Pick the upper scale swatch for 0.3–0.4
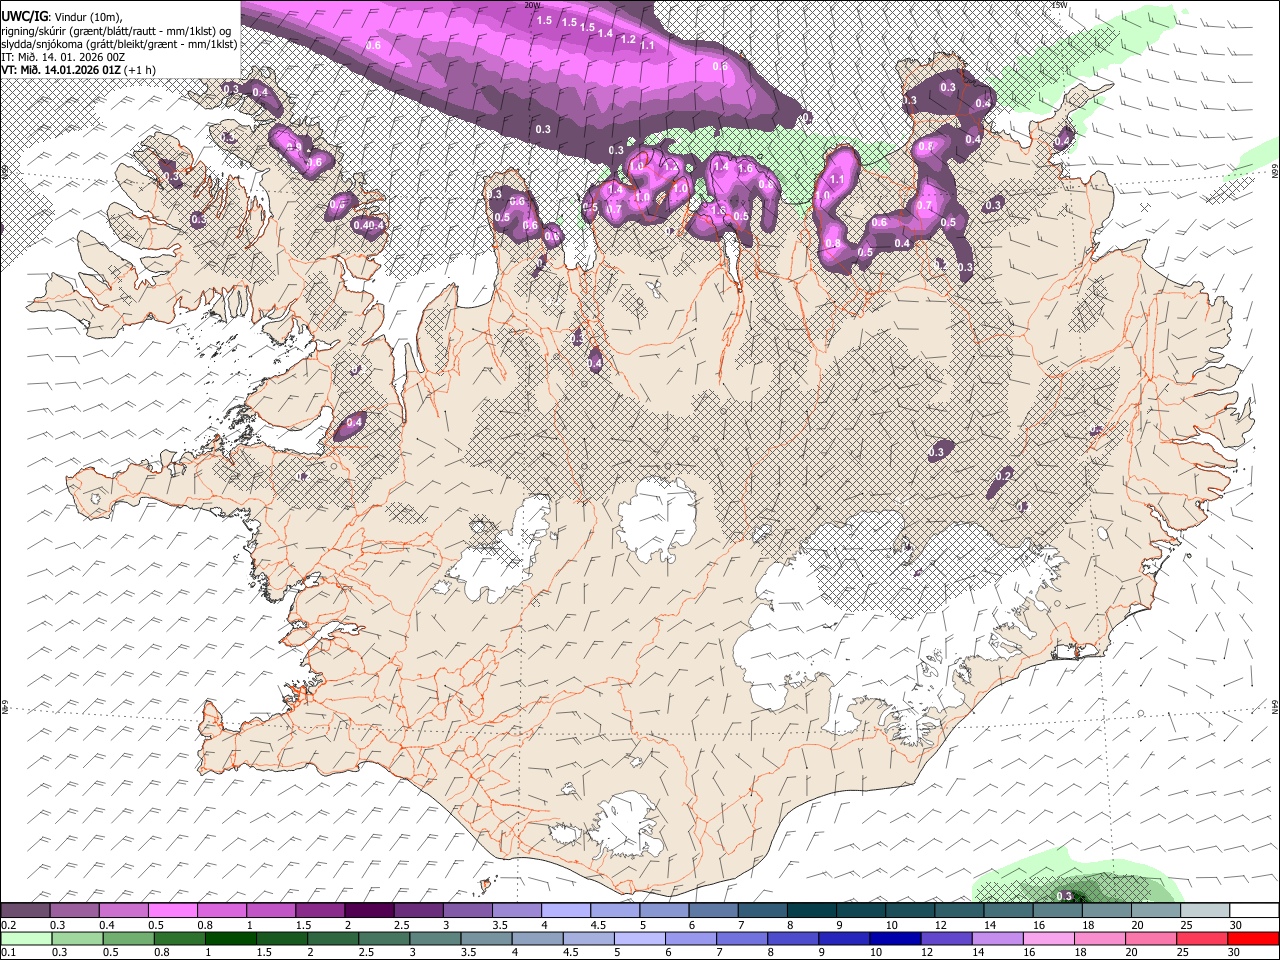This screenshot has height=960, width=1280. (74, 910)
